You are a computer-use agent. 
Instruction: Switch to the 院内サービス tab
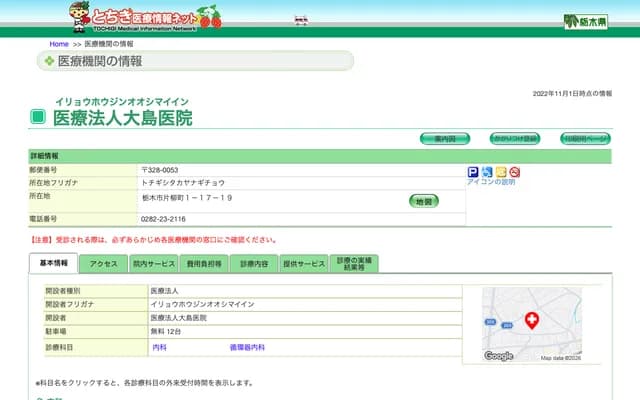click(x=154, y=264)
